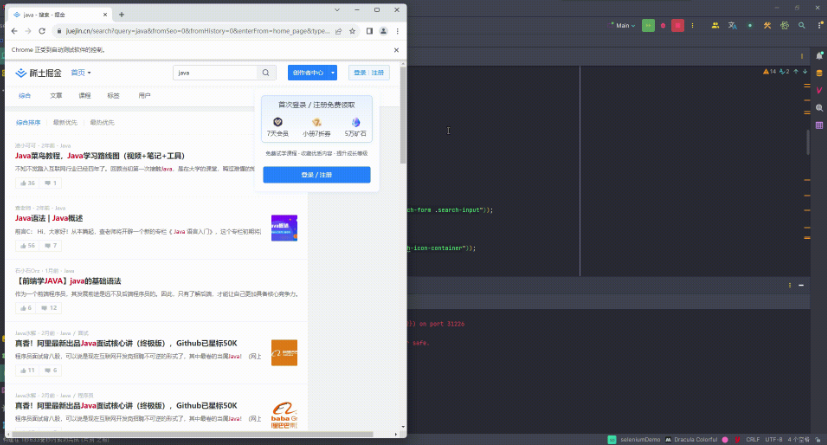Select 最新优先 sort option
This screenshot has width=827, height=445.
[65, 122]
